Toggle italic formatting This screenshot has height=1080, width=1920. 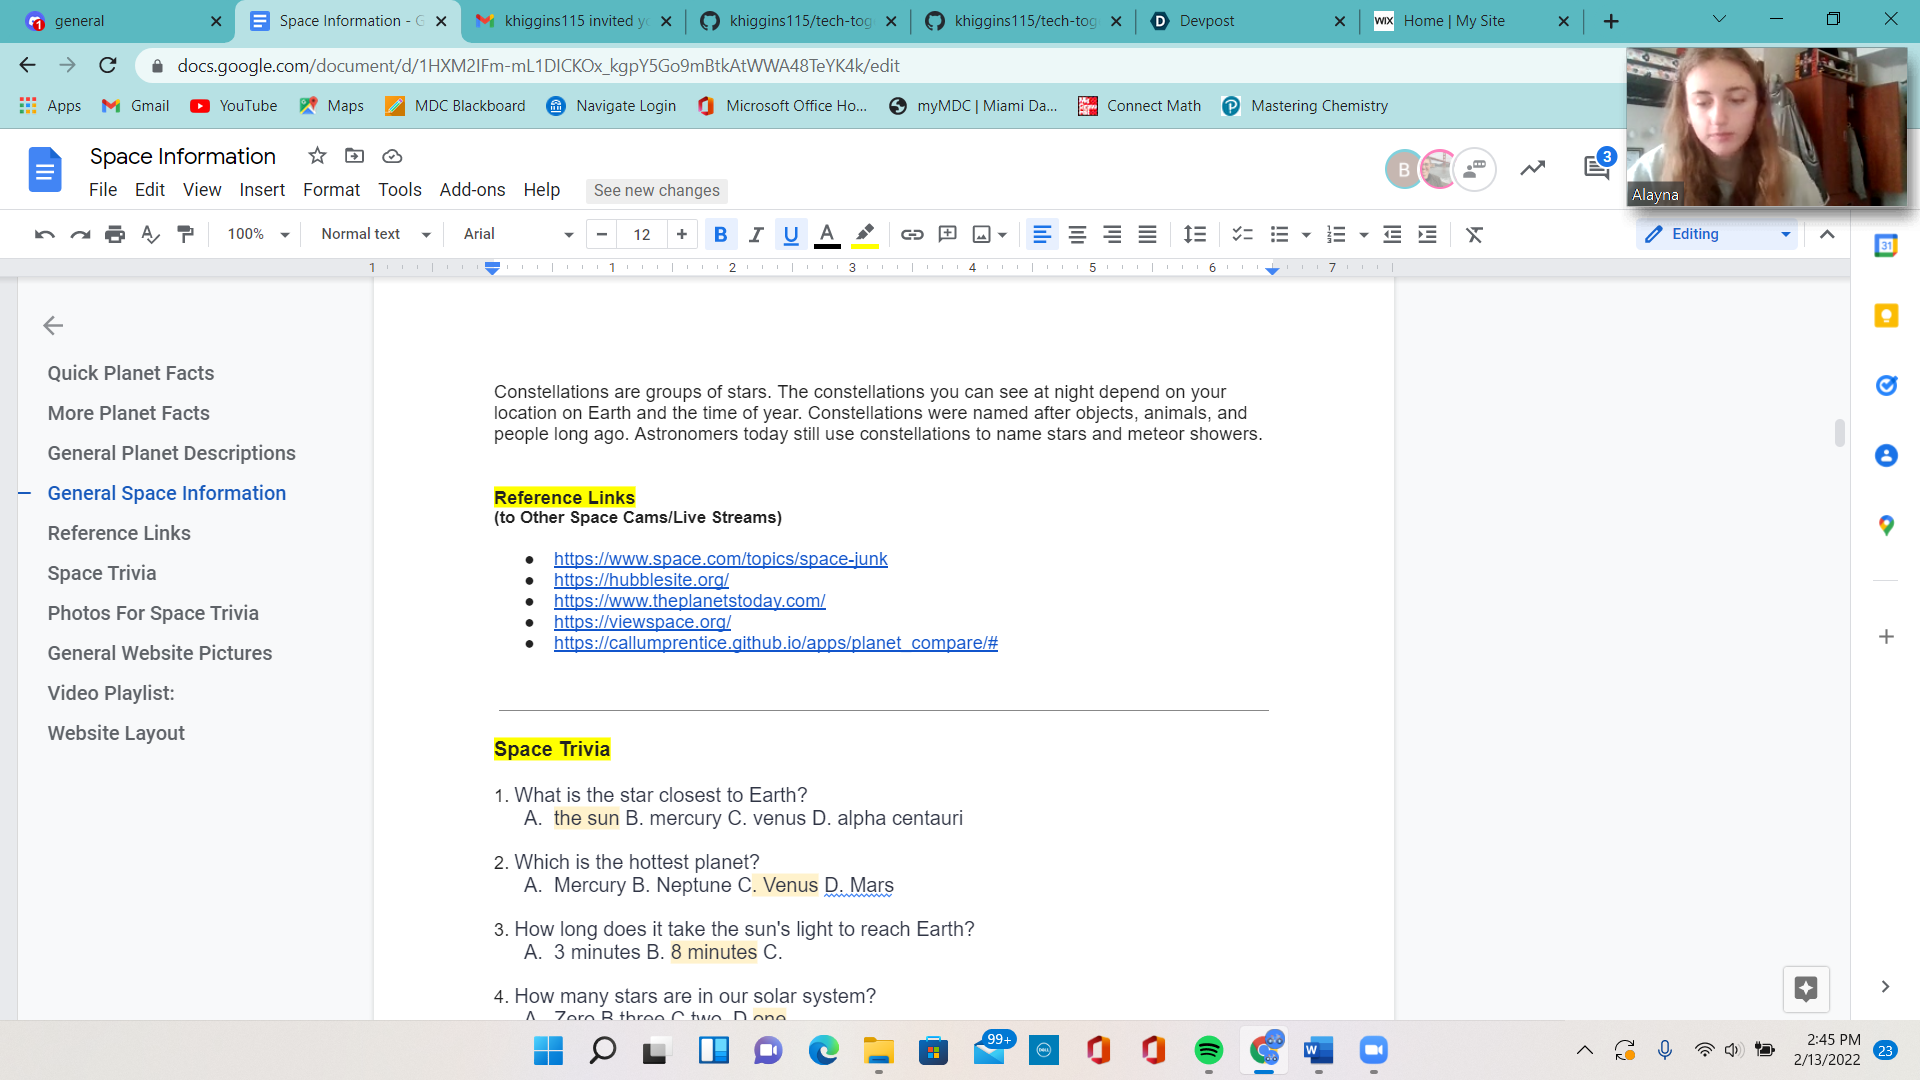(x=756, y=234)
